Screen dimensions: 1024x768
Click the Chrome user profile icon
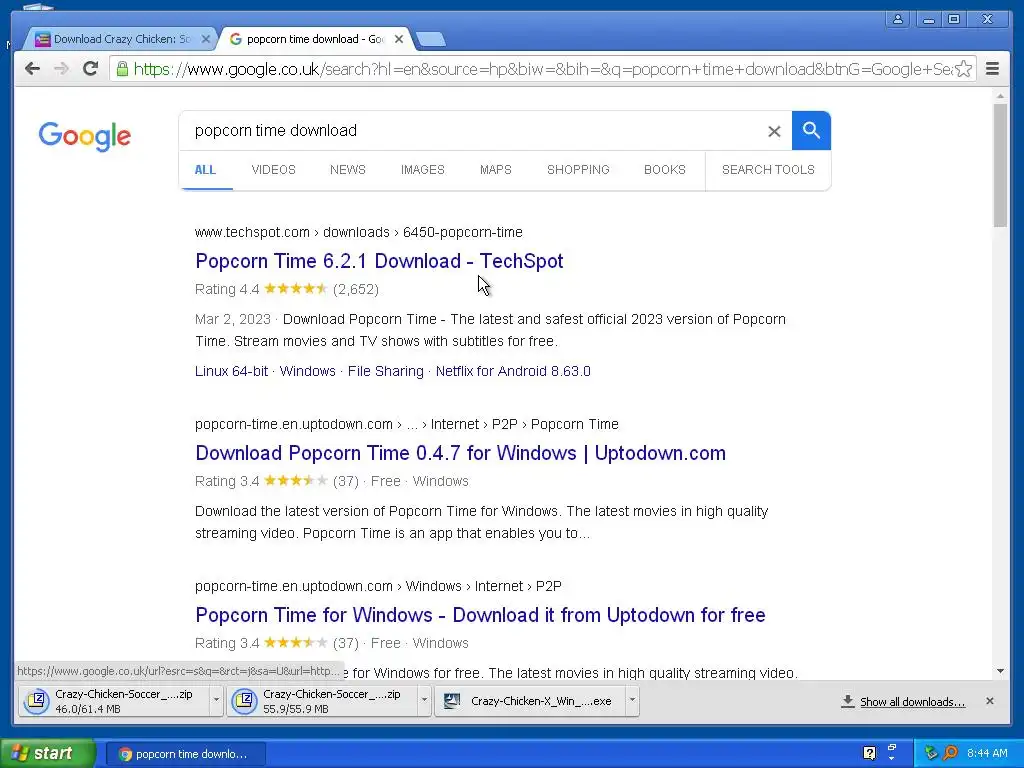[x=898, y=19]
